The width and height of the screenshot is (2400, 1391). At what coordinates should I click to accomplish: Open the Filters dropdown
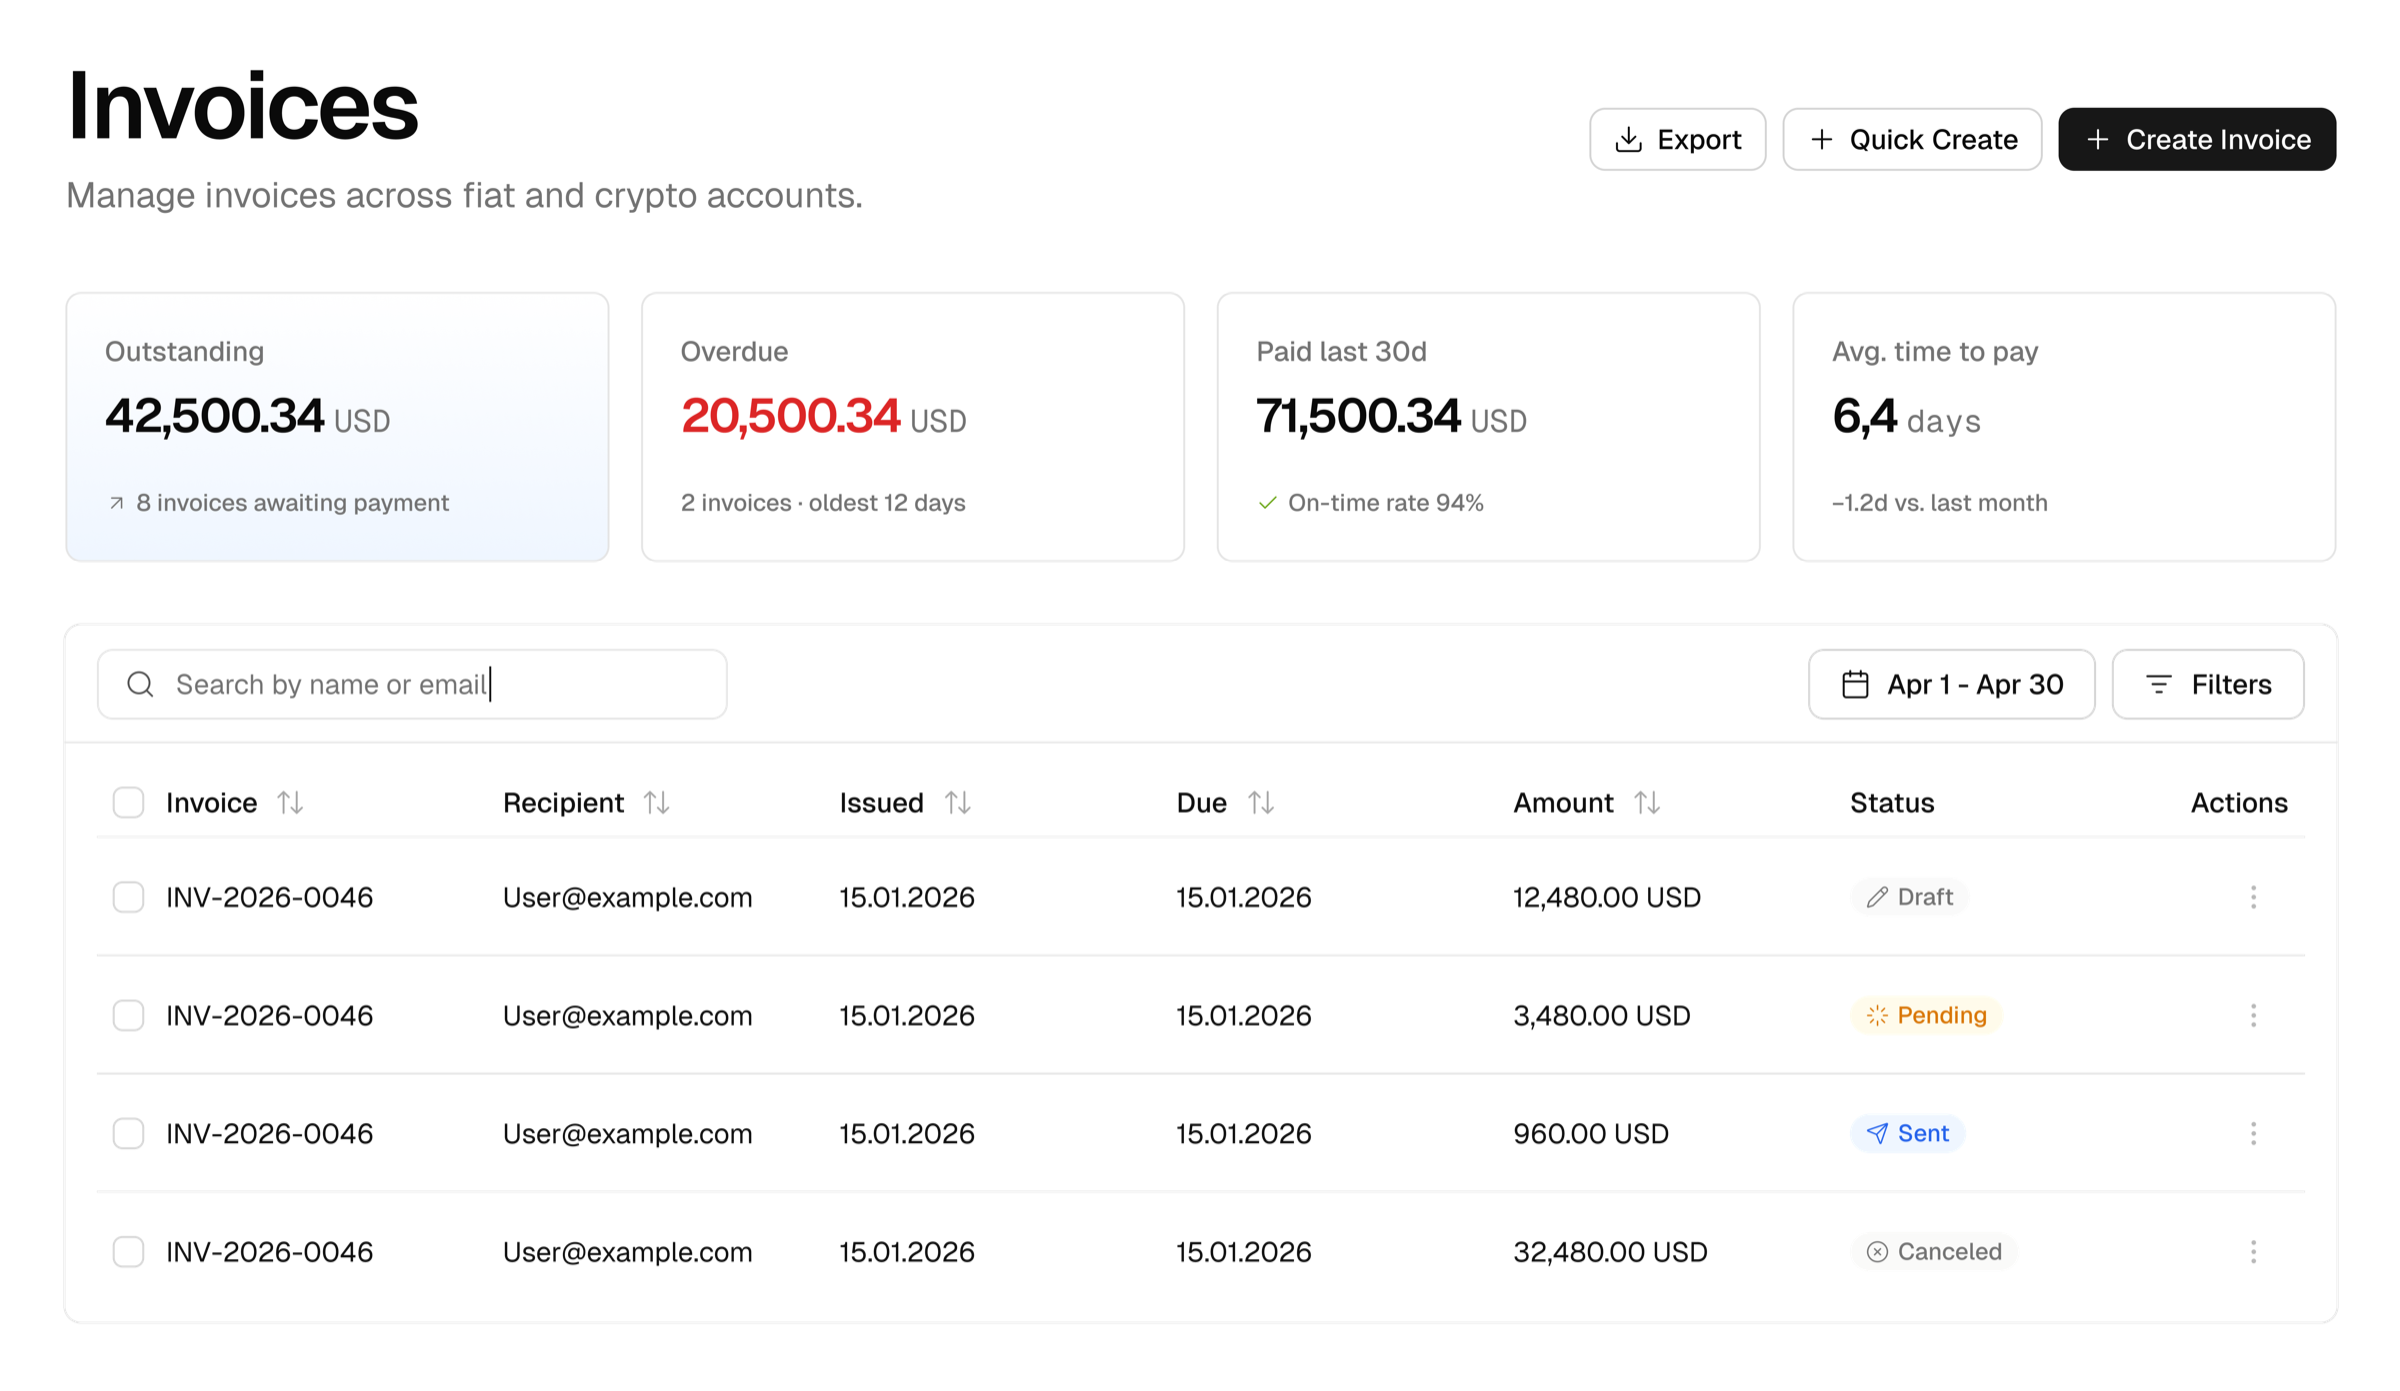(x=2208, y=684)
